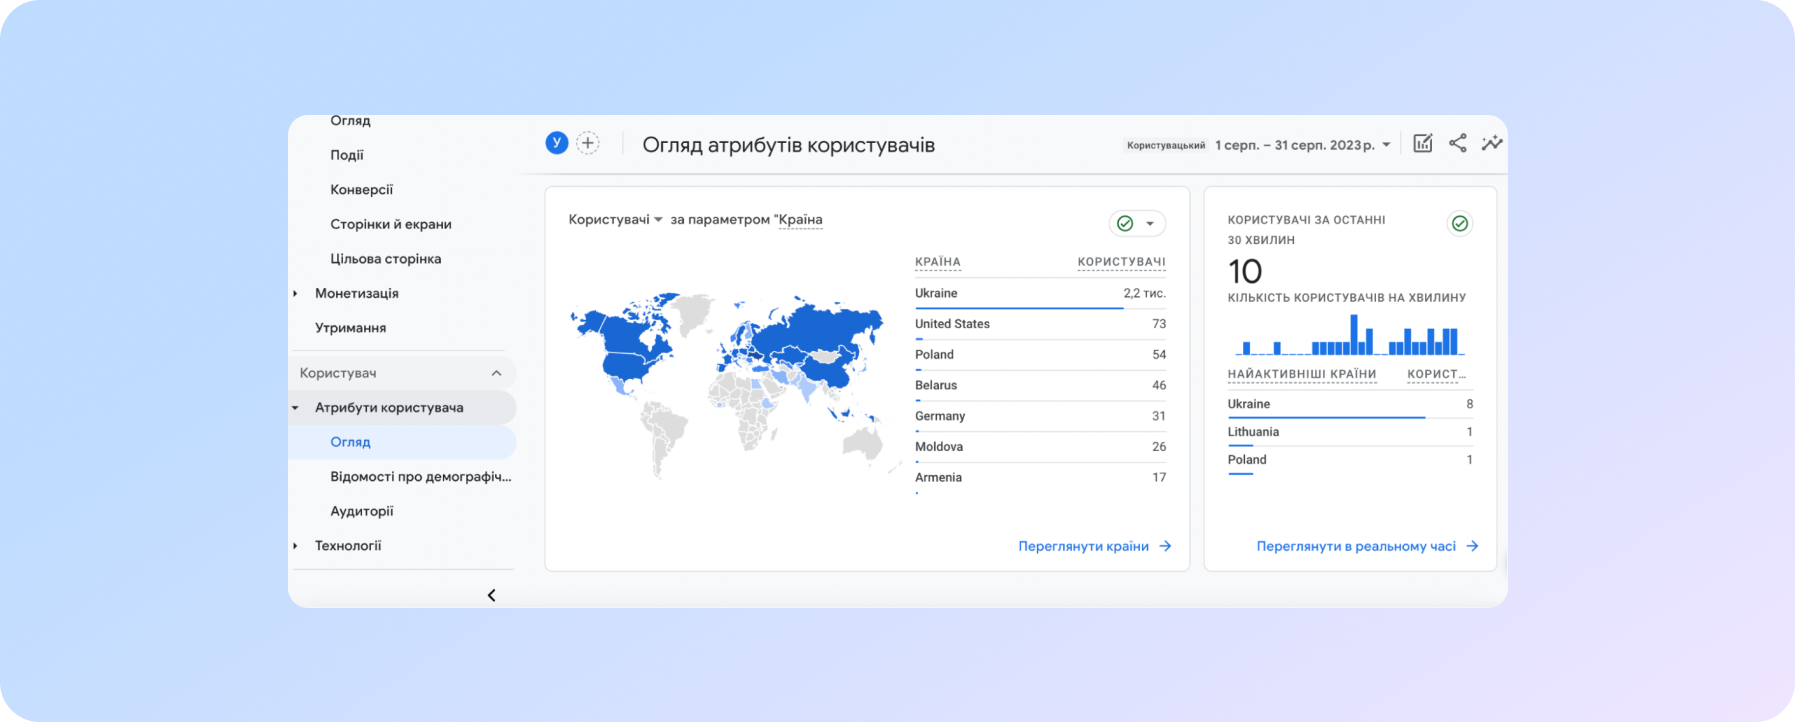Select the Ukraine row in the country table
This screenshot has height=722, width=1795.
[x=1040, y=293]
